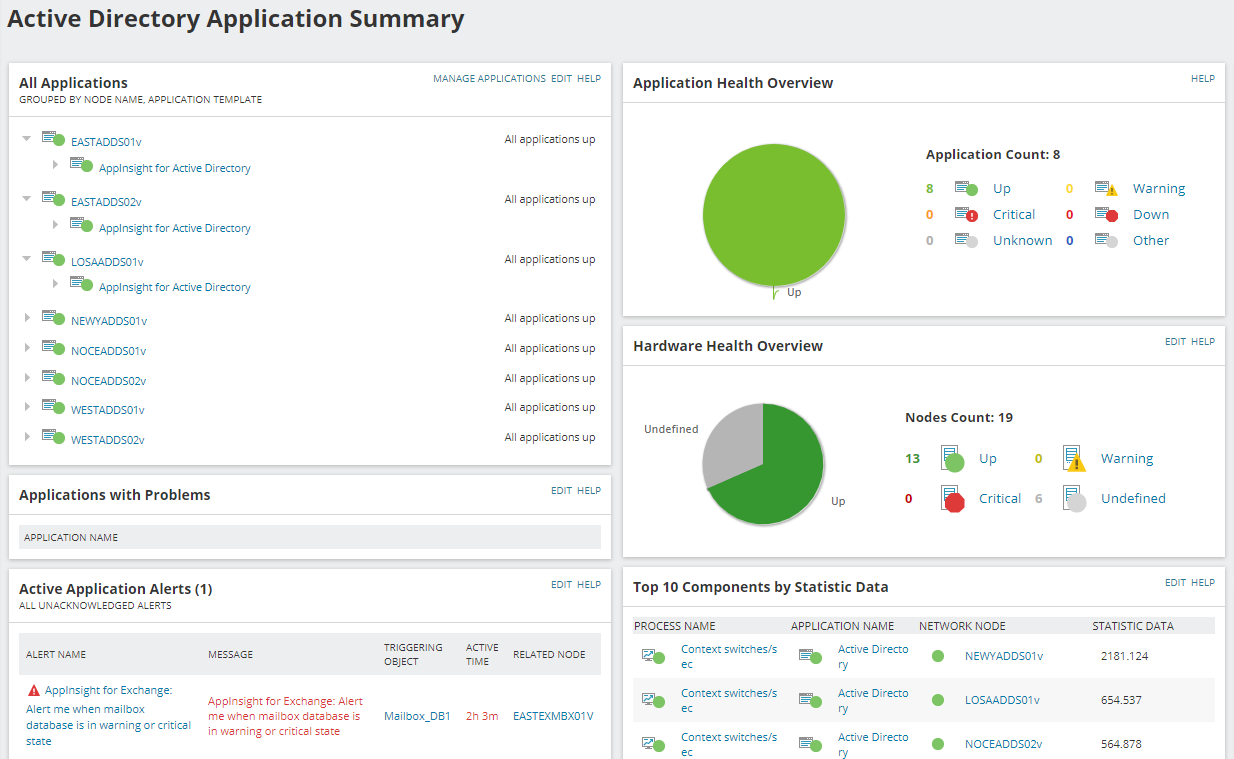The width and height of the screenshot is (1234, 759).
Task: Click the WESTADDS02v node status icon
Action: click(x=53, y=437)
